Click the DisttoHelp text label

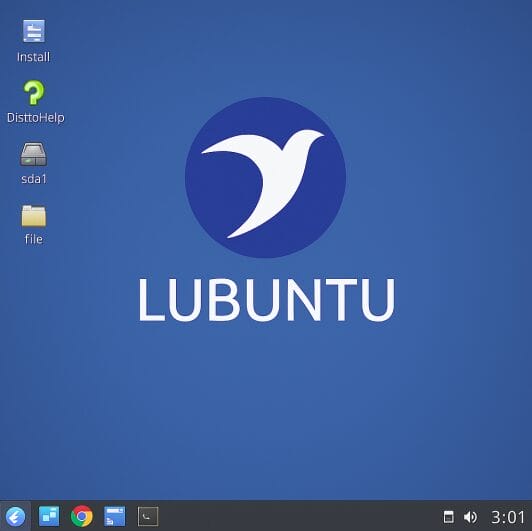coord(36,118)
